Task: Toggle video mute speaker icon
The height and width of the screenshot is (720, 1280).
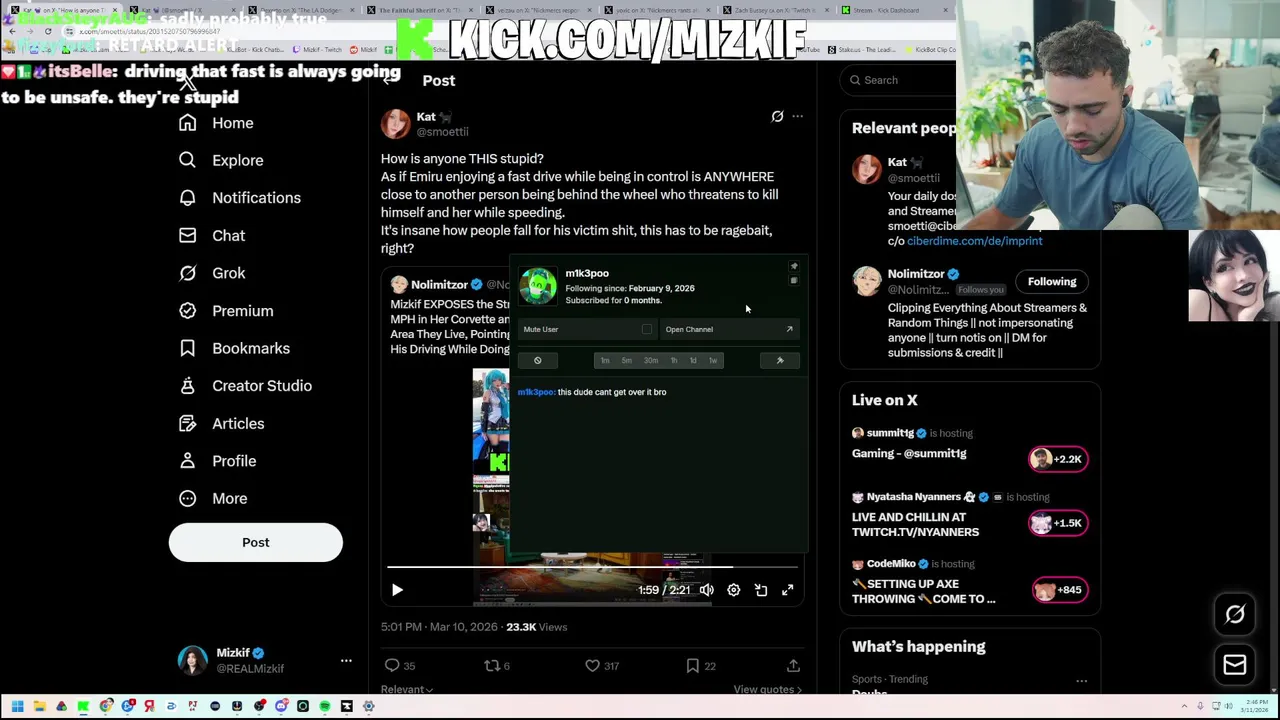Action: pos(707,590)
